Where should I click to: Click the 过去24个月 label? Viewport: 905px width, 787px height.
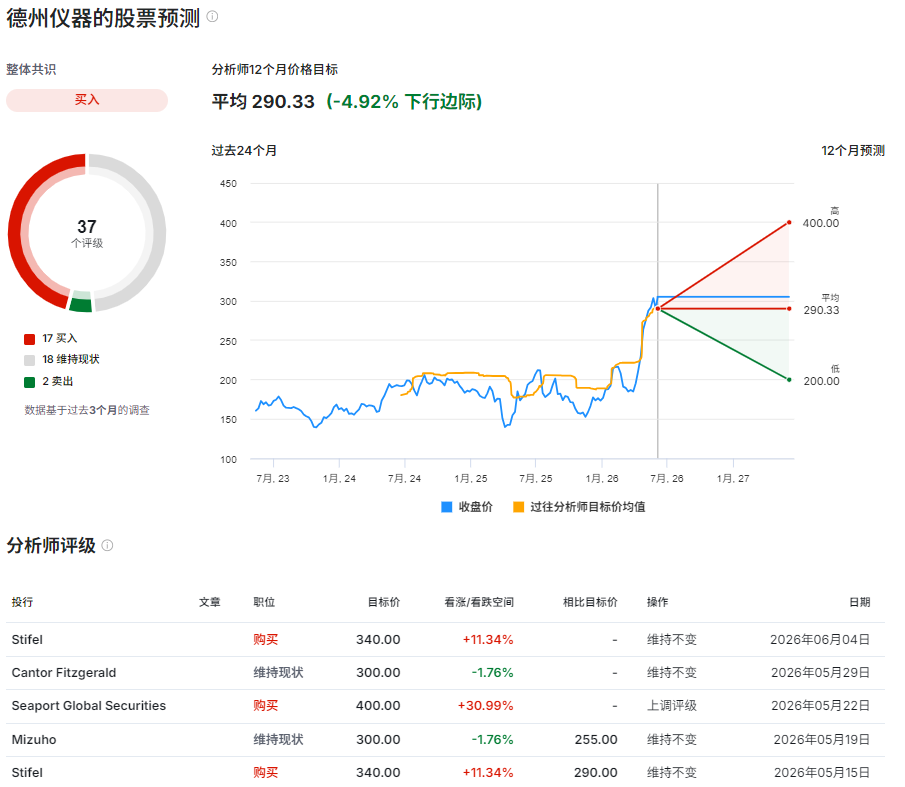point(244,151)
